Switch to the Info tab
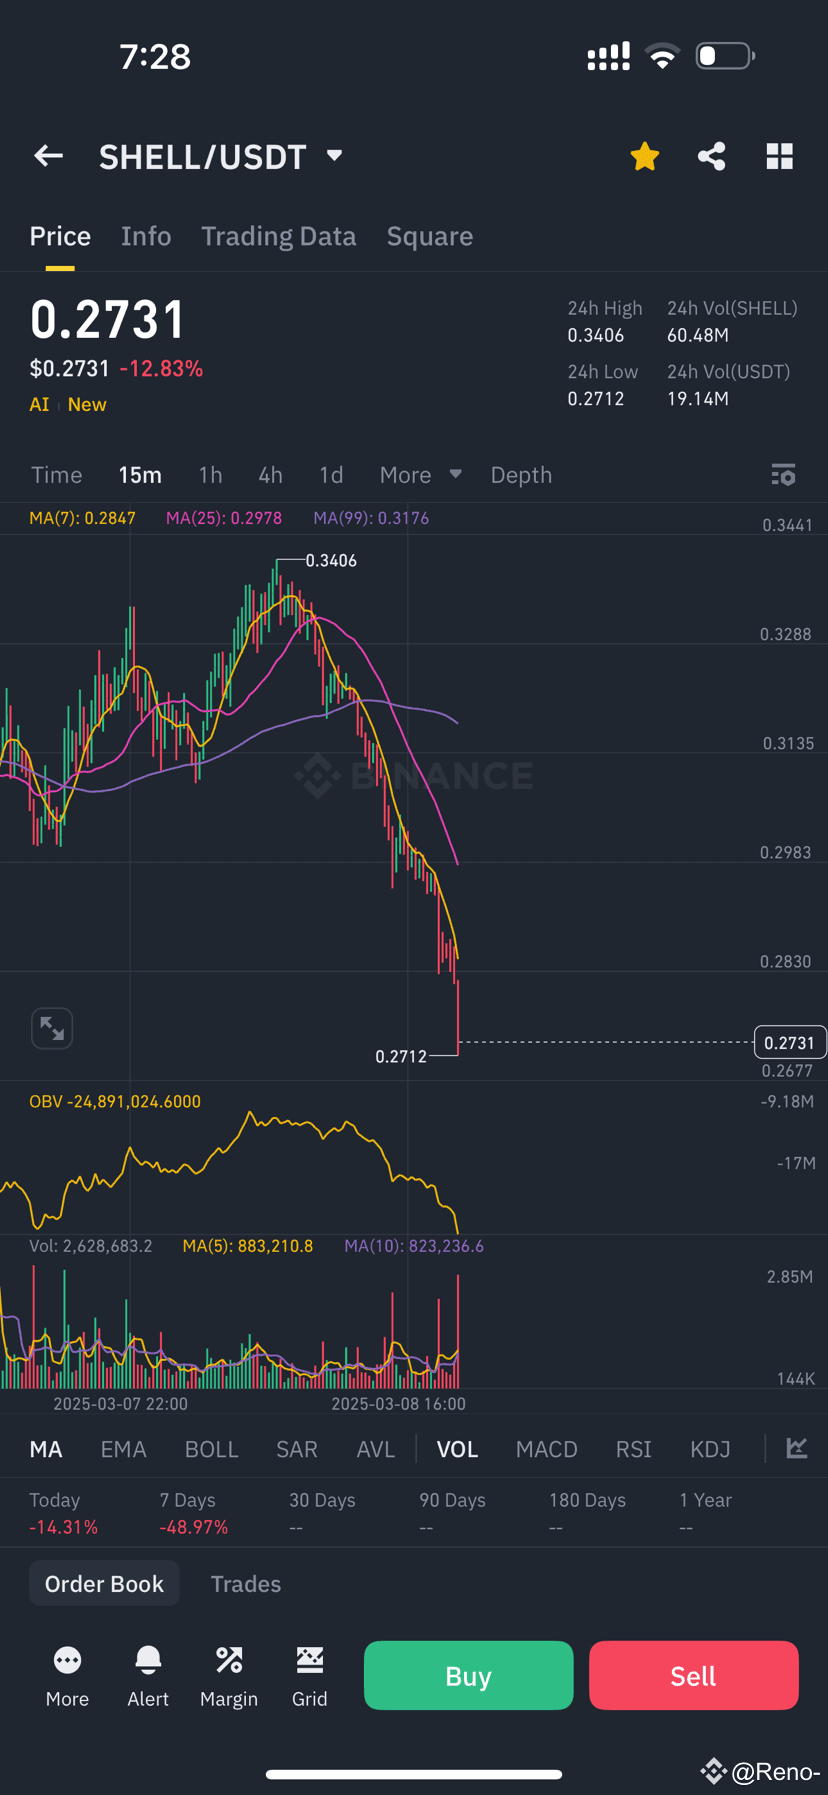 146,236
